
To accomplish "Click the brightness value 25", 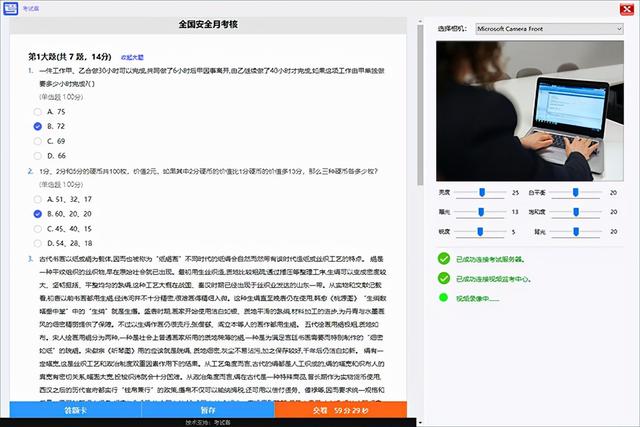I will pyautogui.click(x=516, y=192).
